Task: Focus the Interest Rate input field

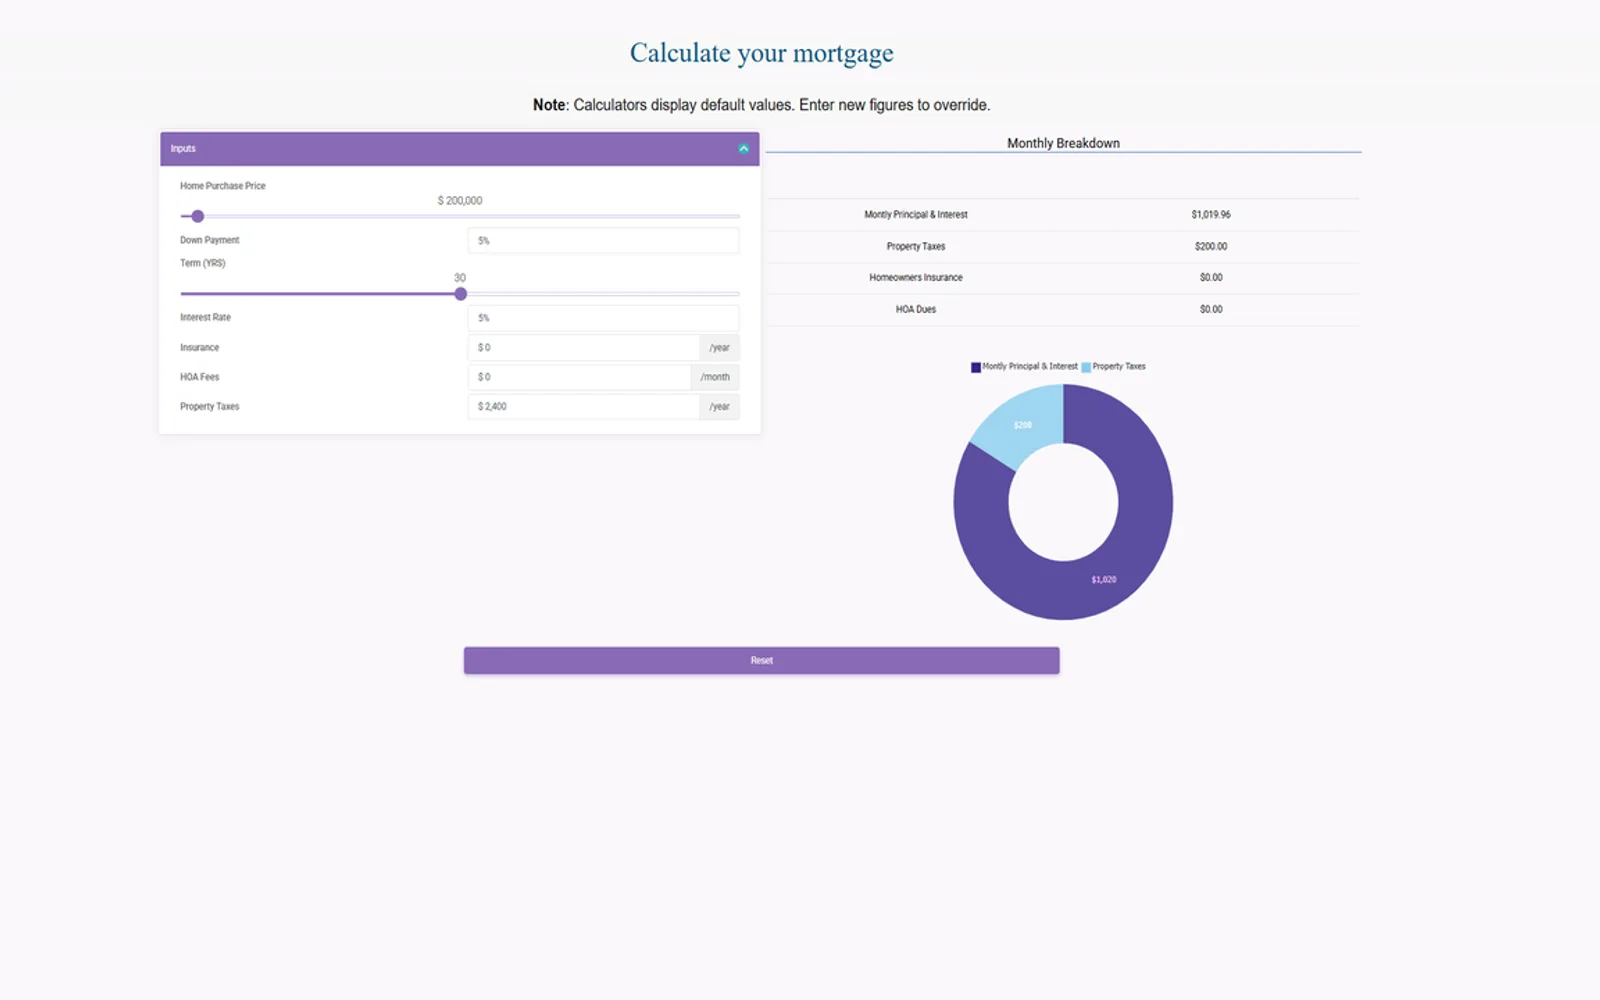Action: point(603,317)
